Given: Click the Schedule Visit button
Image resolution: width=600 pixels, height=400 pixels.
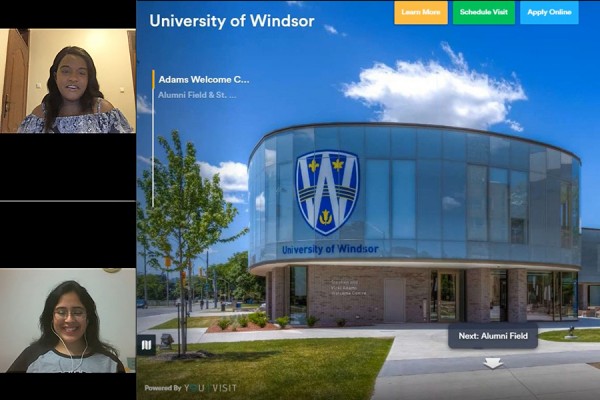Looking at the screenshot, I should point(484,12).
